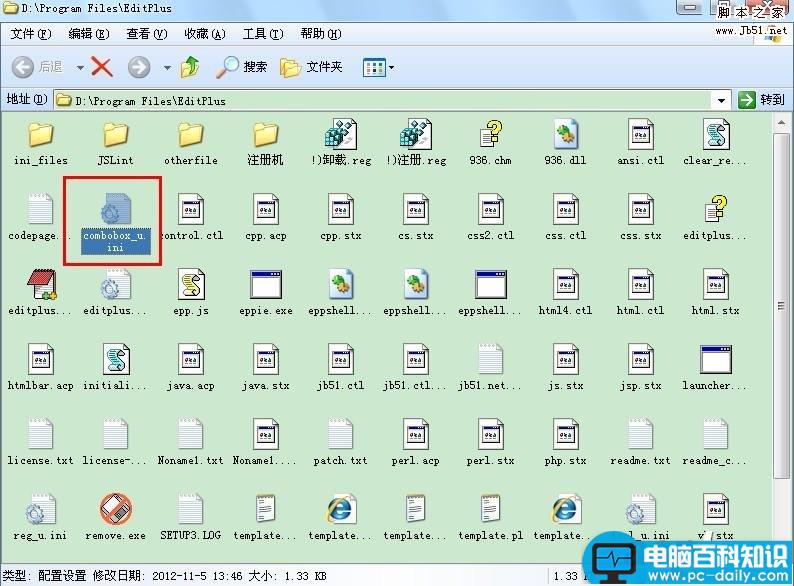
Task: Select the 936.dll file
Action: point(565,144)
